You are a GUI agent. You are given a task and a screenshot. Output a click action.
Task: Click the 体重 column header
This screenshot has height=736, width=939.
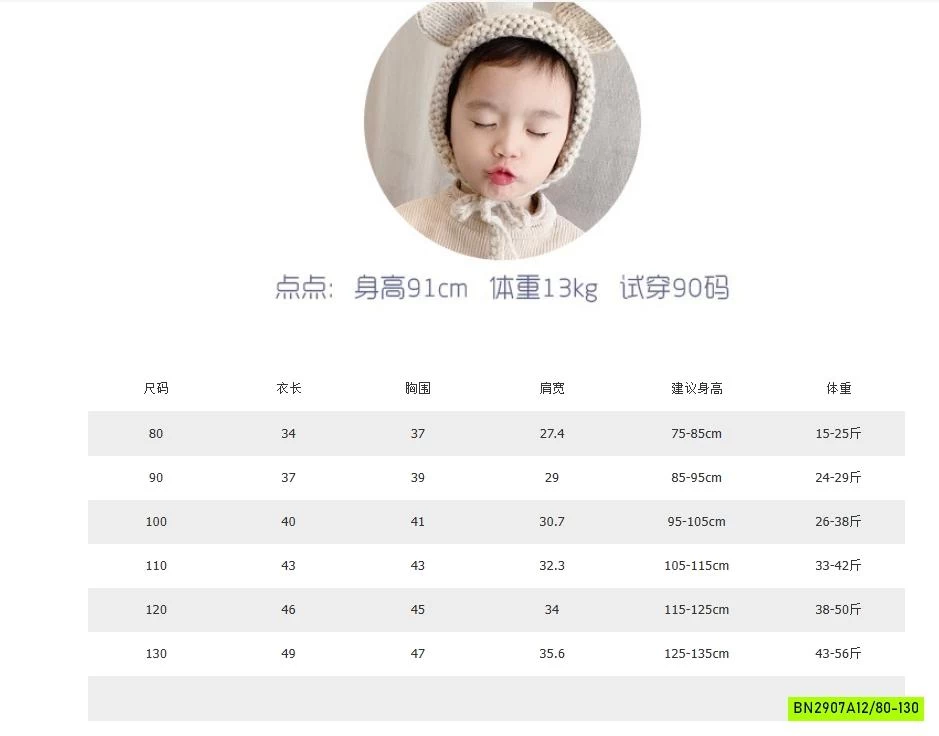(x=838, y=388)
